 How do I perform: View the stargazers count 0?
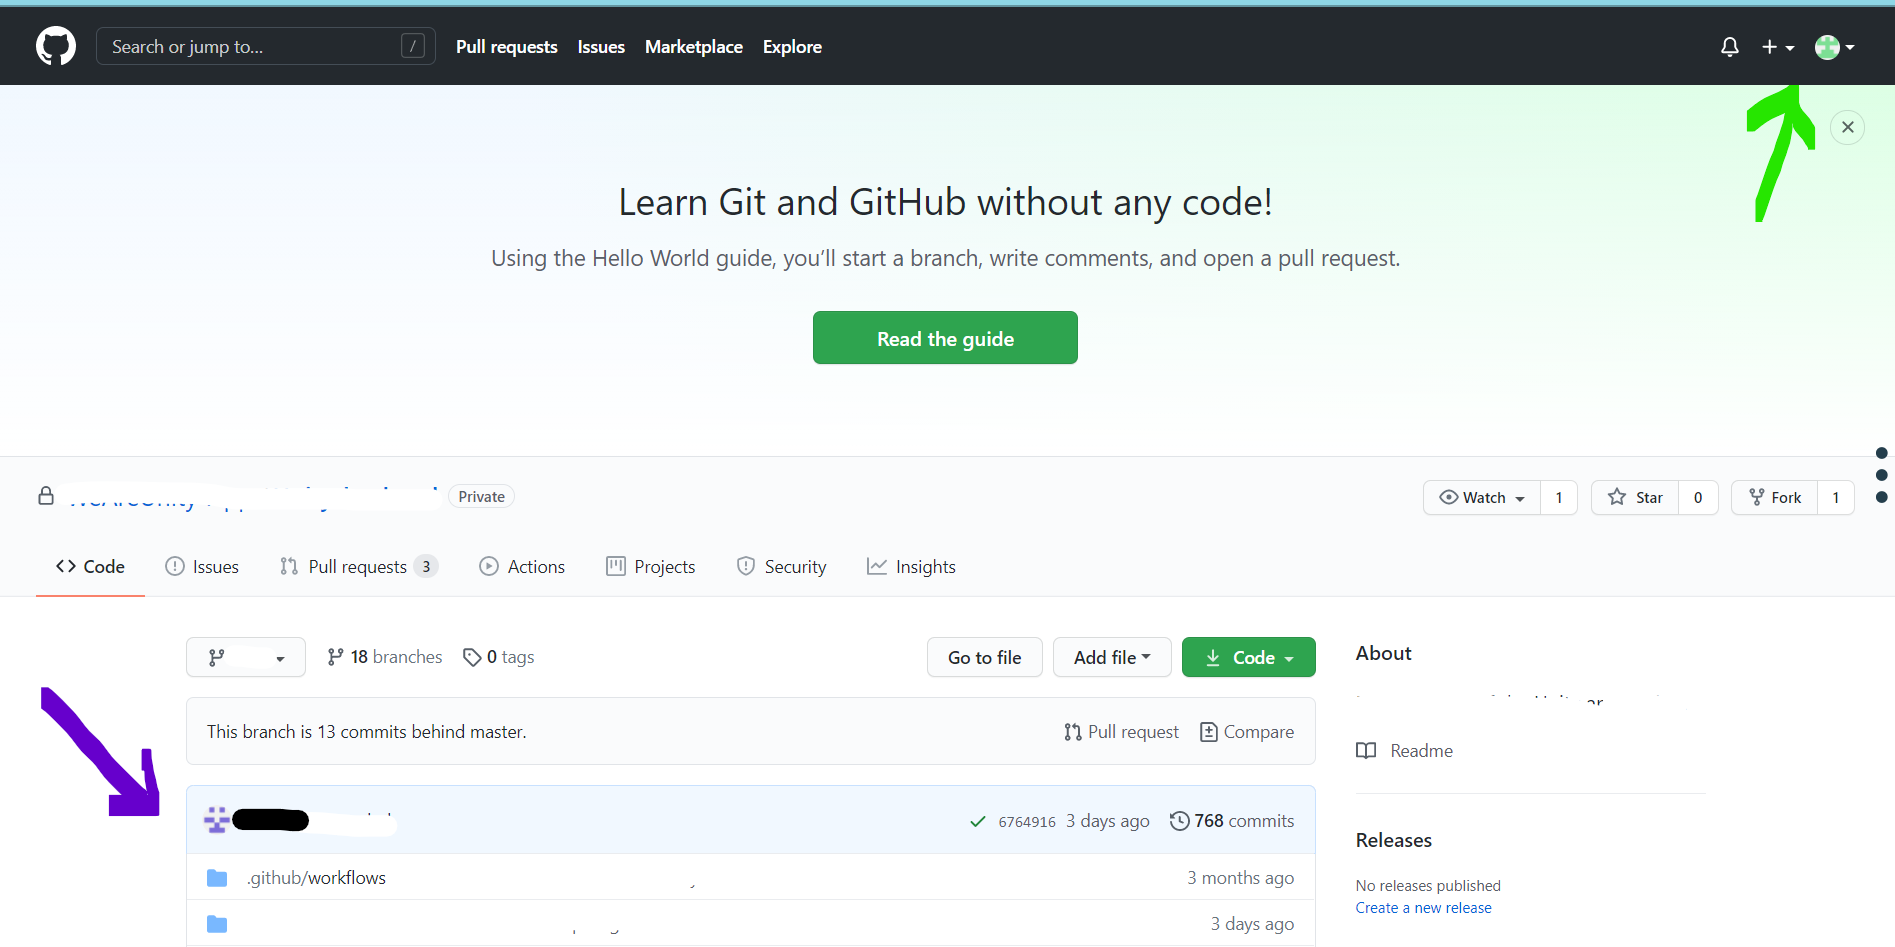1698,498
